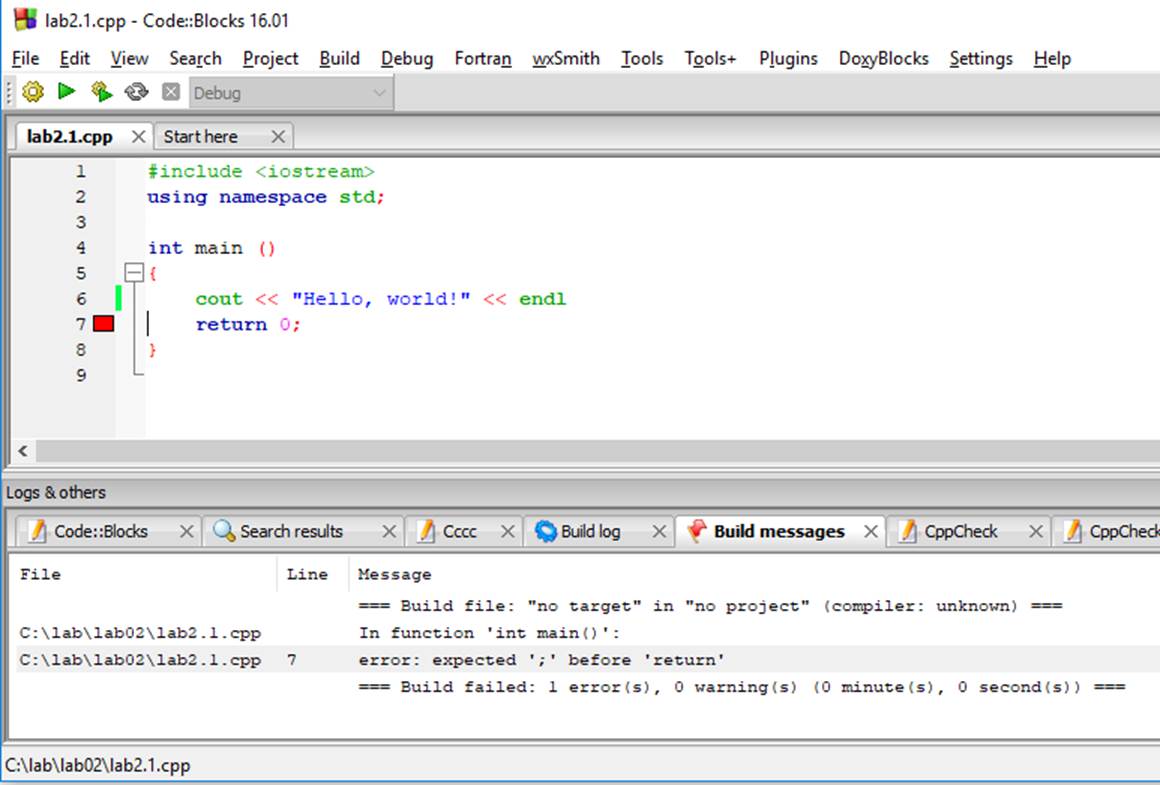Open the Debug build target dropdown
Image resolution: width=1160 pixels, height=785 pixels.
point(290,93)
